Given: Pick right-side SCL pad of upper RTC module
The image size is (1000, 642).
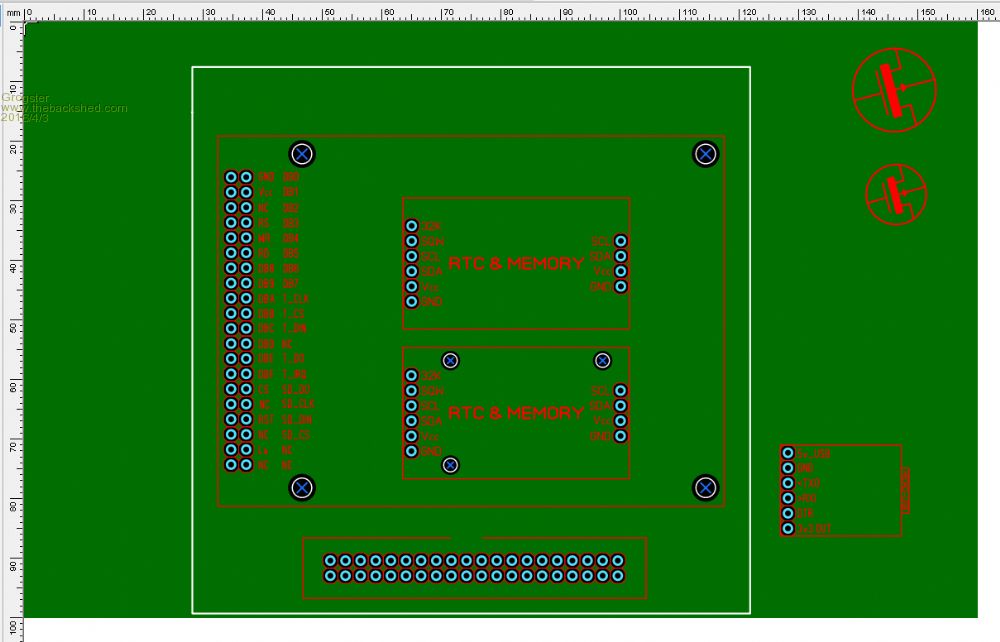Looking at the screenshot, I should pyautogui.click(x=621, y=241).
